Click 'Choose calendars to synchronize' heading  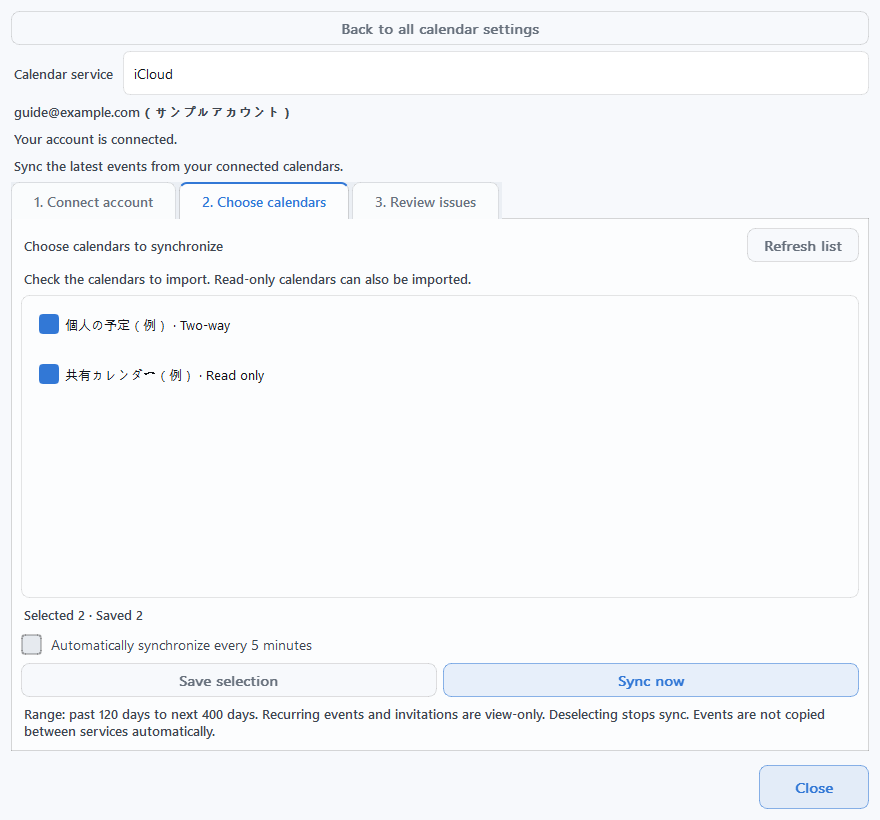(x=123, y=246)
